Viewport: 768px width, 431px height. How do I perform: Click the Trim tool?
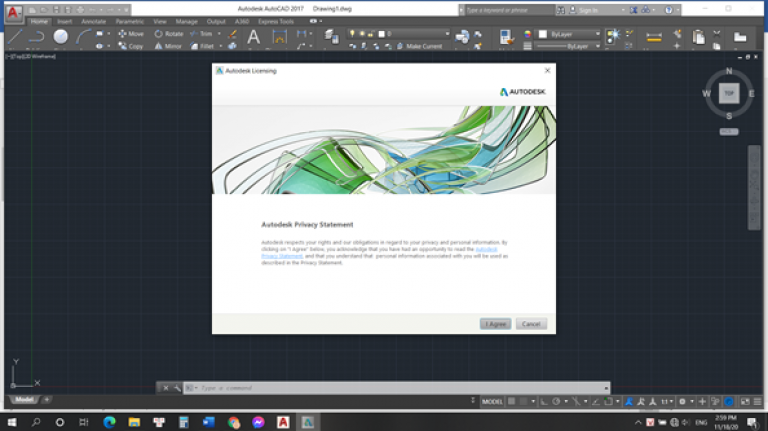pyautogui.click(x=201, y=34)
